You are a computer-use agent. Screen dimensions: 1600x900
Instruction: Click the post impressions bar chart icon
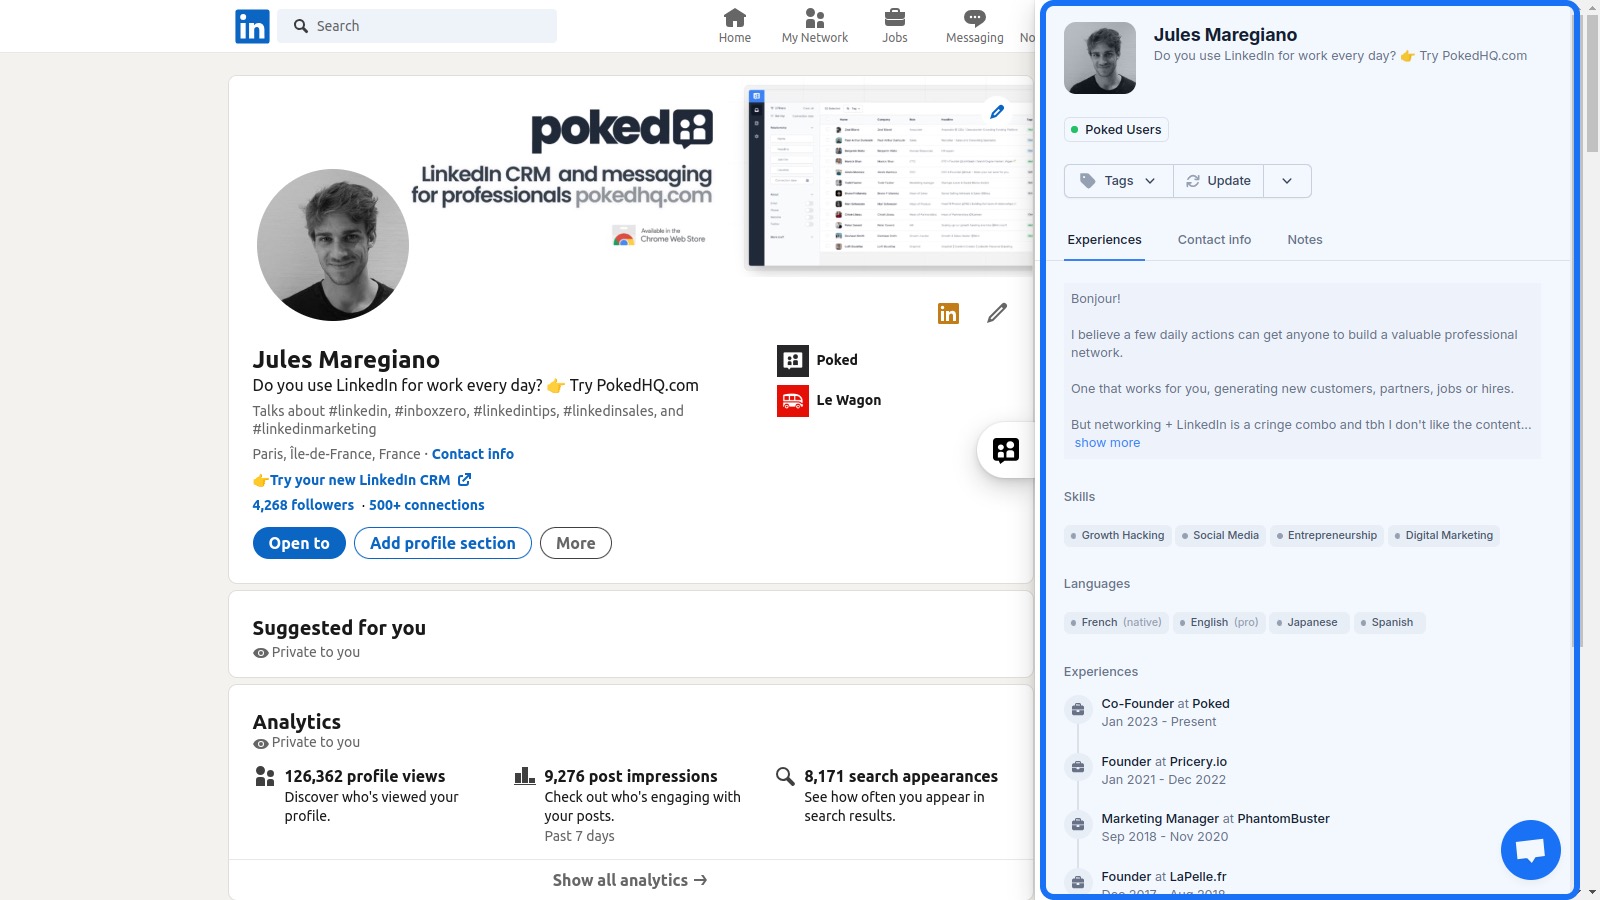point(525,776)
